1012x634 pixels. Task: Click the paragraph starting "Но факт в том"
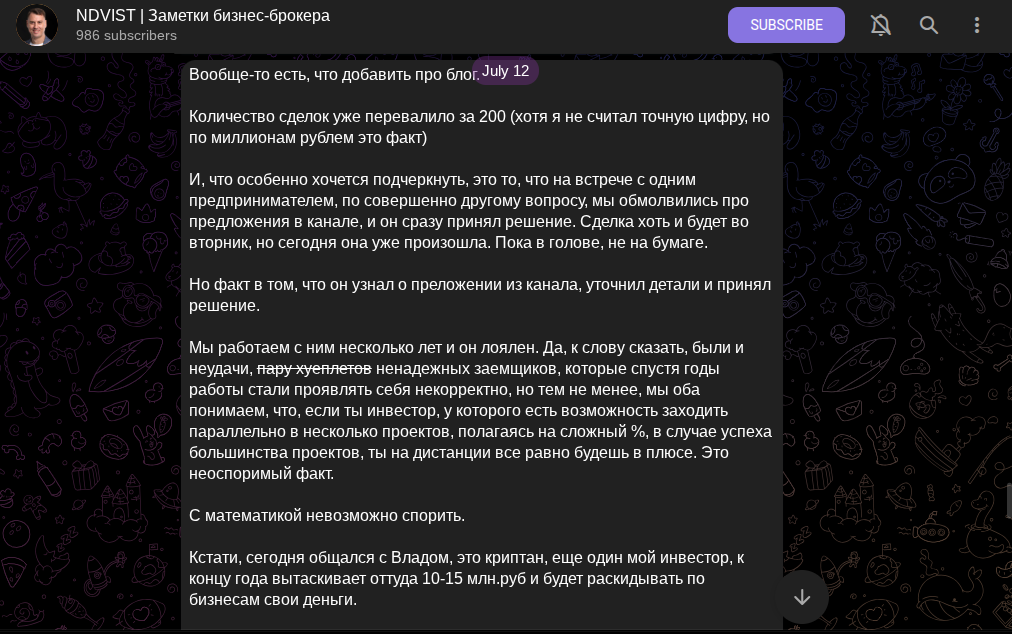[480, 295]
